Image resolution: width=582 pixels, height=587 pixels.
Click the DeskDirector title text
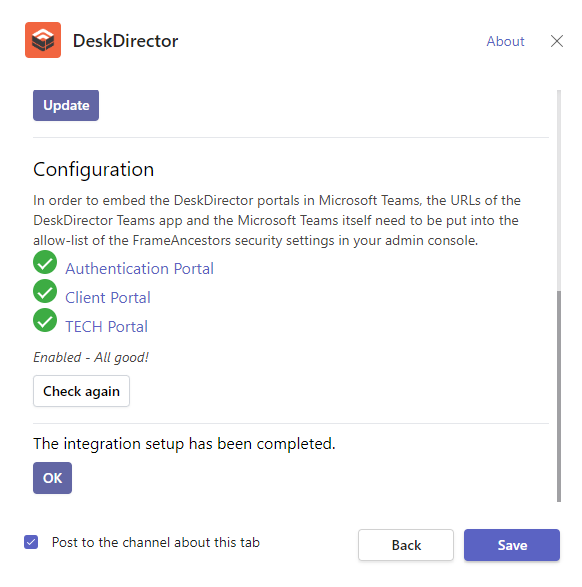125,41
